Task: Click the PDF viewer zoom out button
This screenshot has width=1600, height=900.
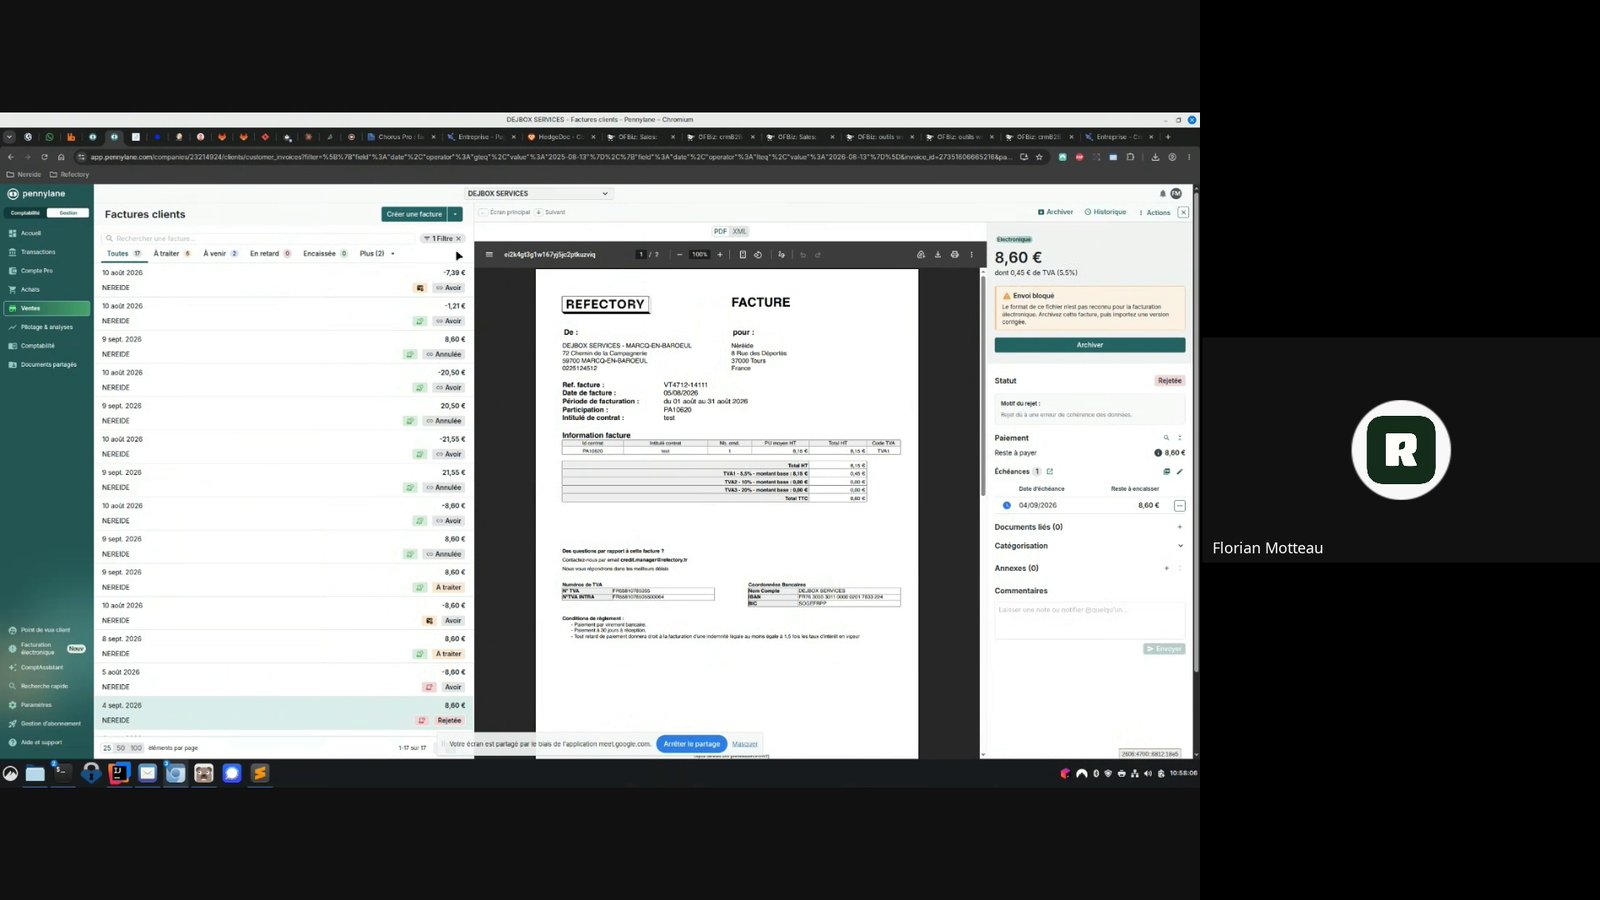Action: pos(680,255)
